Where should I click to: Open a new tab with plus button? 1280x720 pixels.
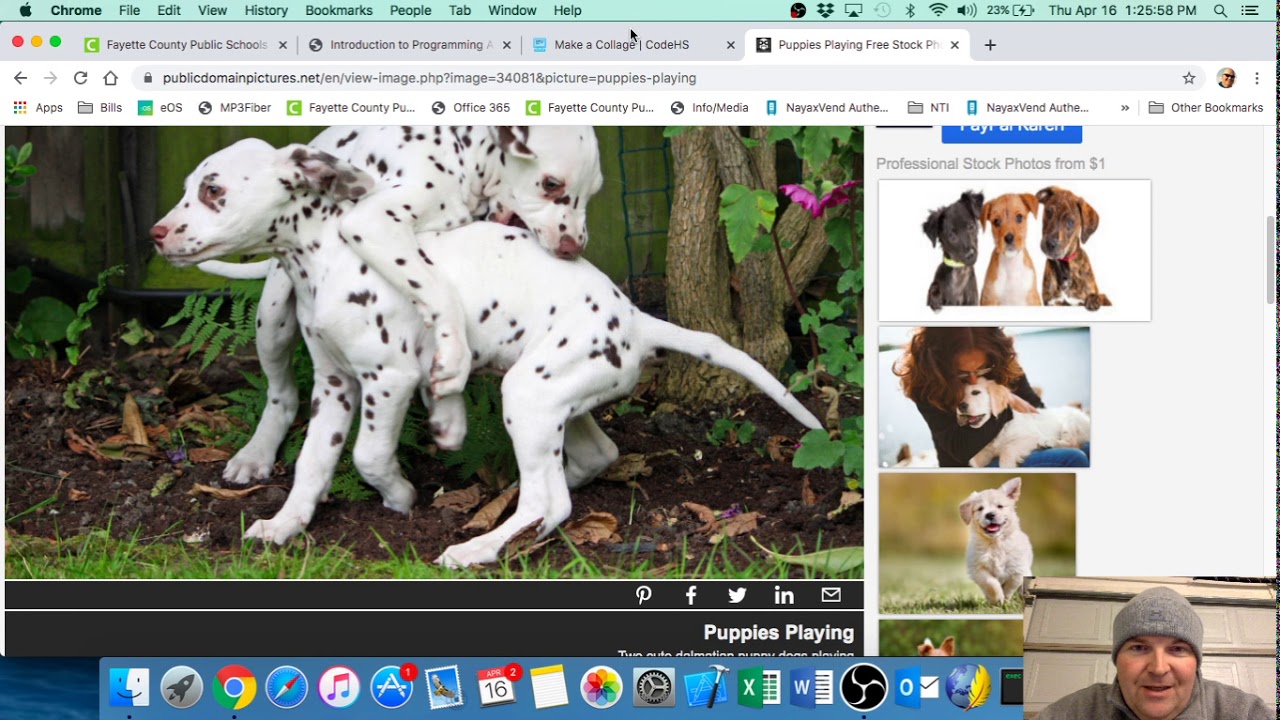click(990, 45)
